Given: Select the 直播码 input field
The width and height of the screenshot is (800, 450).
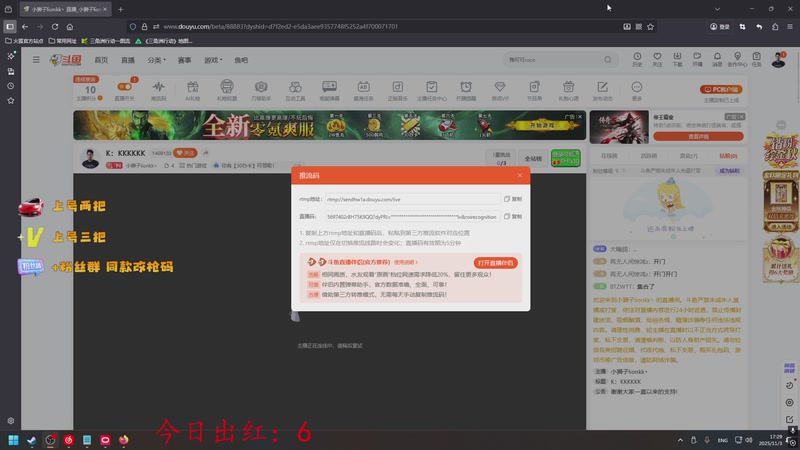Looking at the screenshot, I should (x=412, y=216).
